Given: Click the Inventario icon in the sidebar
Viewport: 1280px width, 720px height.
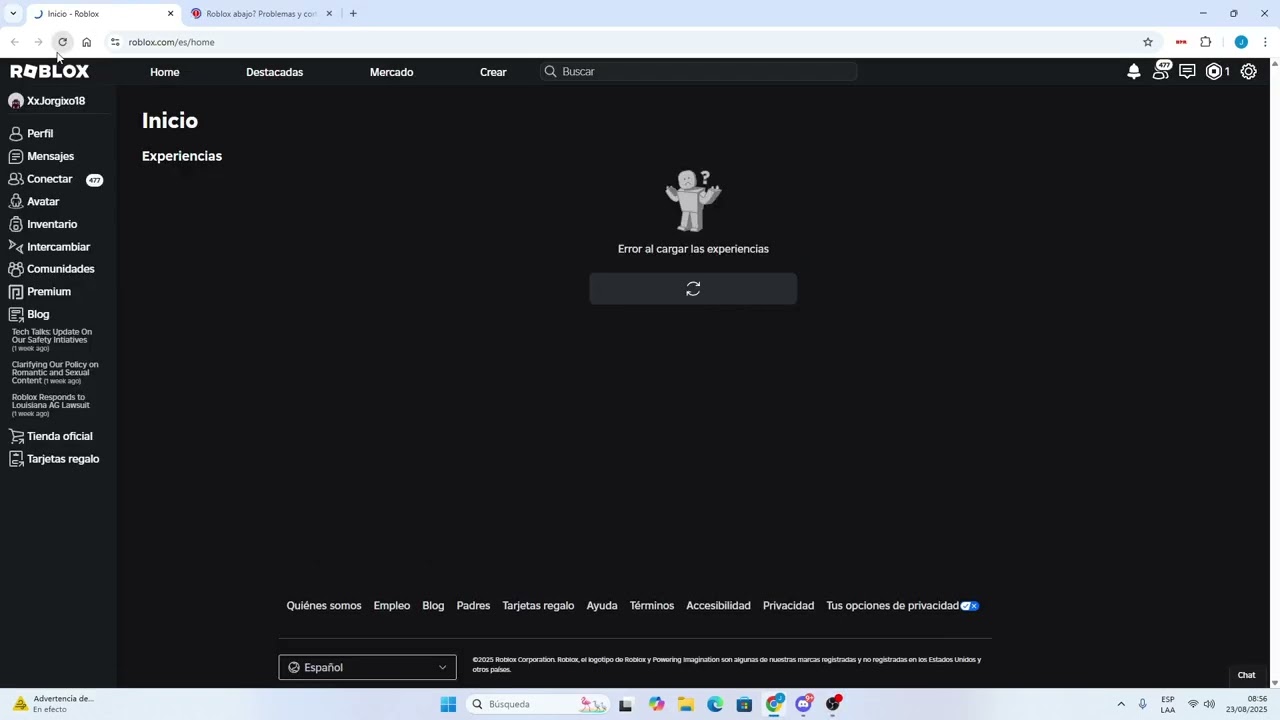Looking at the screenshot, I should 16,224.
